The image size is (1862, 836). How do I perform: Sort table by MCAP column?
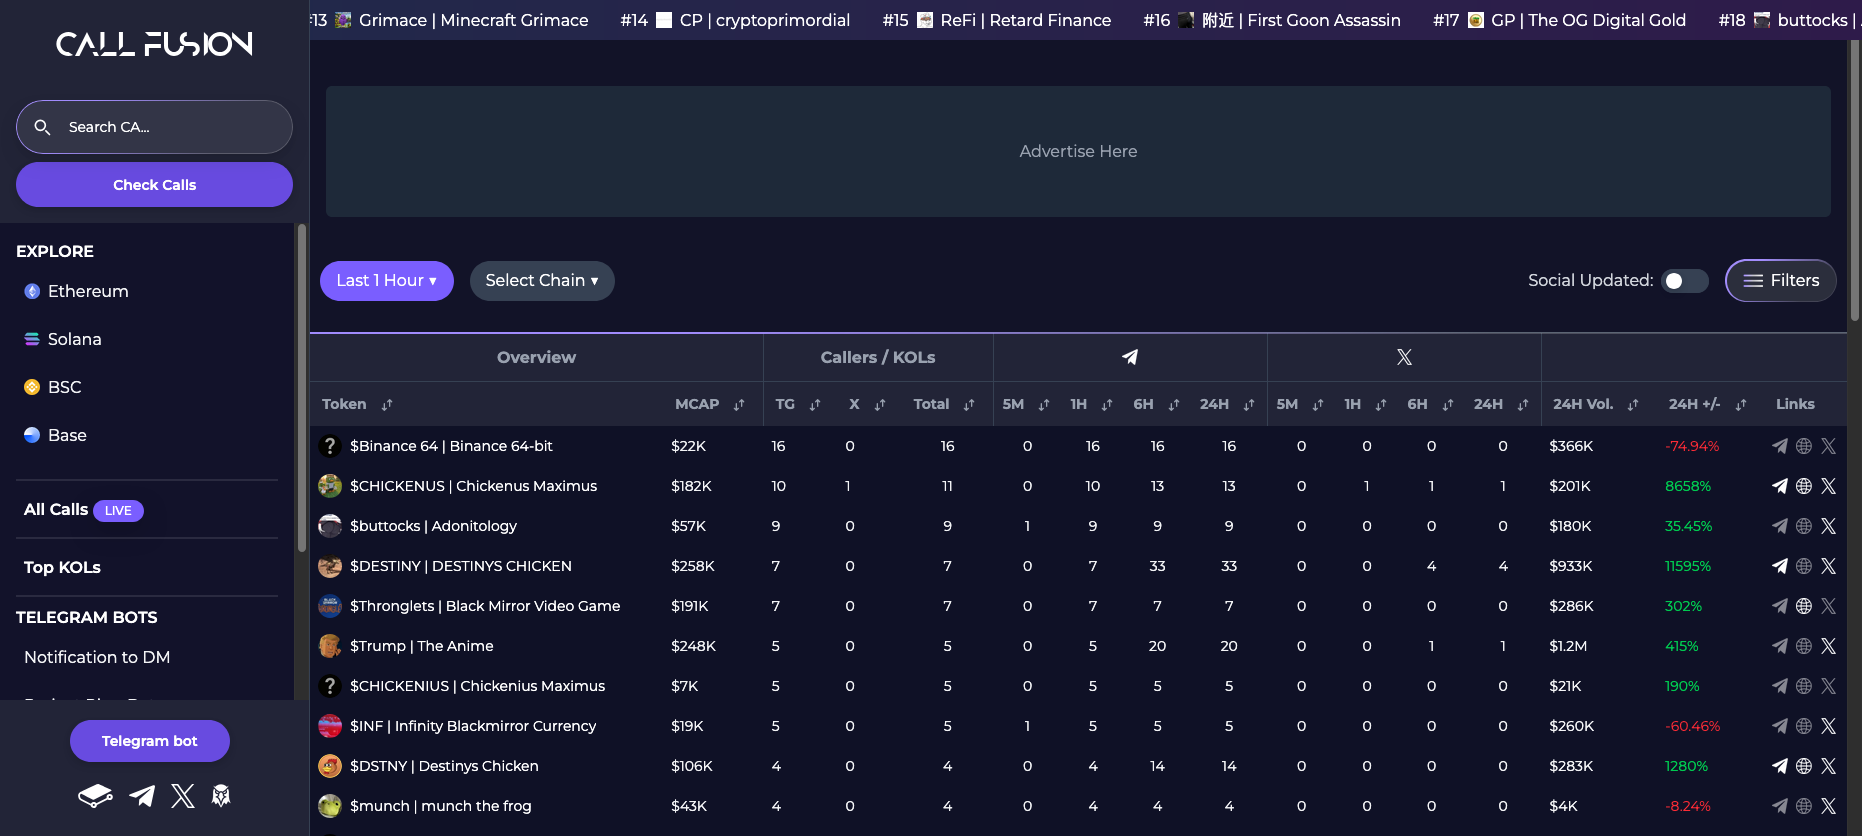coord(739,405)
